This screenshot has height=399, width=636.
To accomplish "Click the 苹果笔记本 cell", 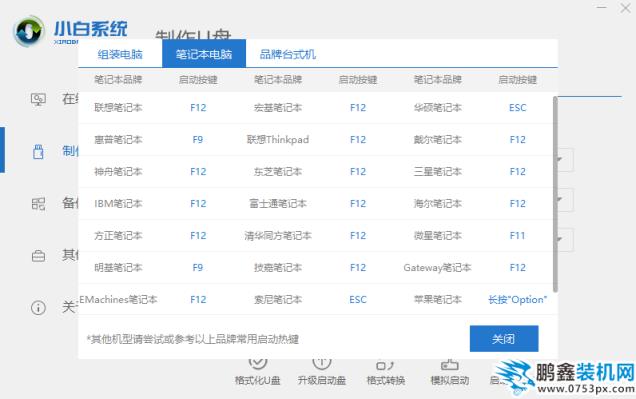I will tap(438, 300).
